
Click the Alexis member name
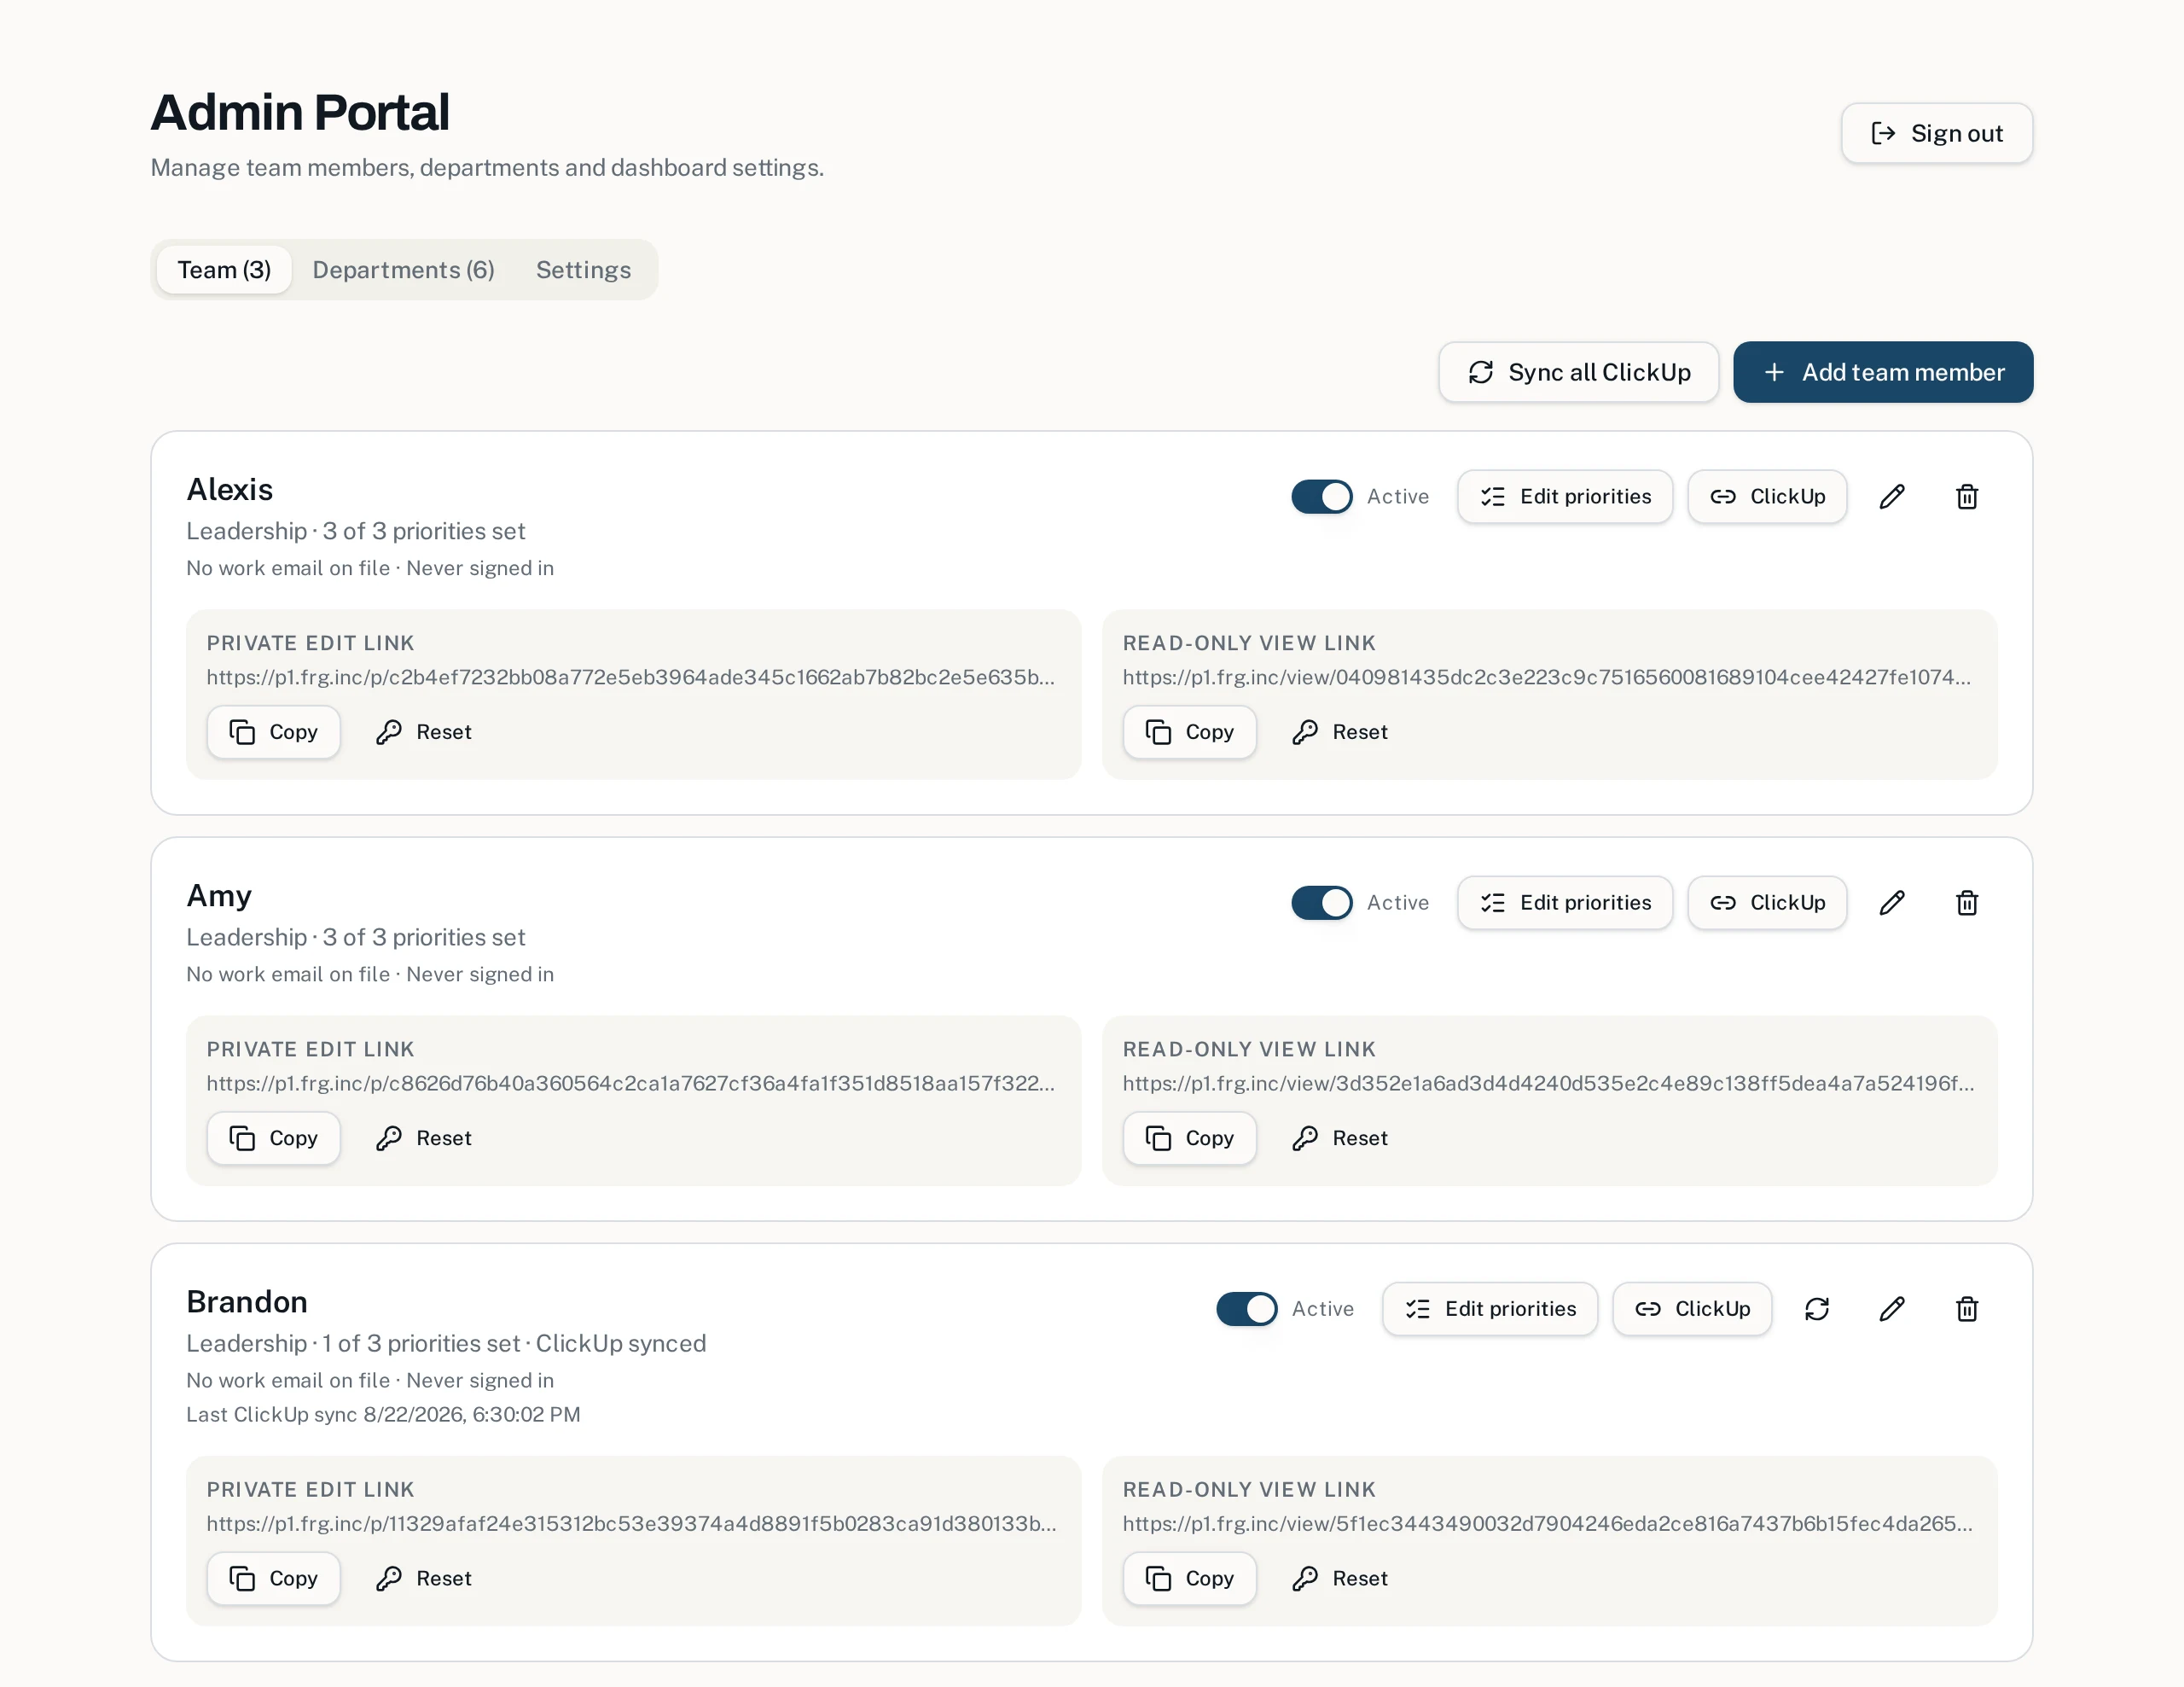[229, 489]
